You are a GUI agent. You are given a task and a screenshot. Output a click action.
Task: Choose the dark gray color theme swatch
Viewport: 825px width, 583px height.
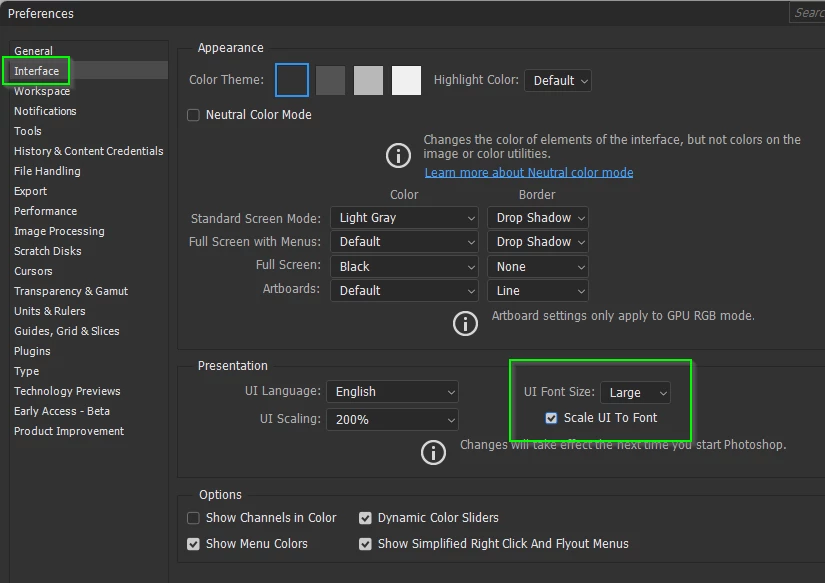click(330, 80)
